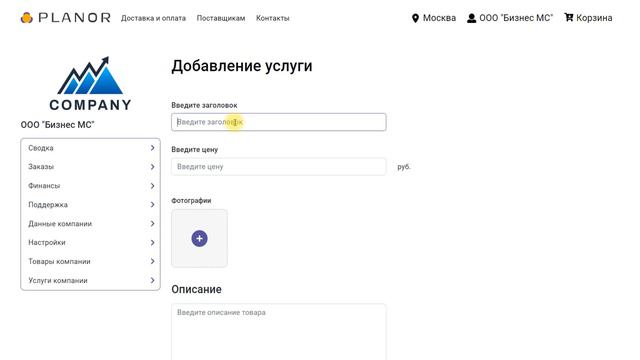This screenshot has width=640, height=360.
Task: Add a photo with the purple plus icon
Action: (199, 238)
